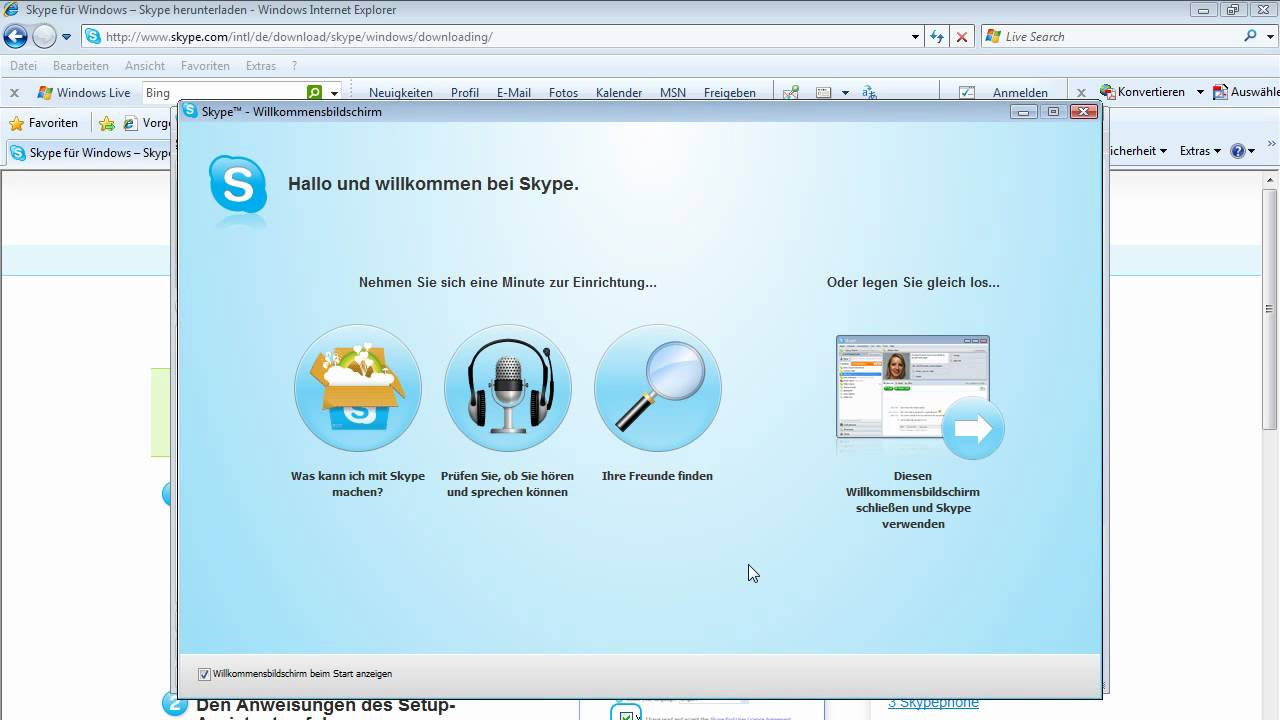The image size is (1280, 720).
Task: Click the Windows Live toolbar button
Action: tap(84, 92)
